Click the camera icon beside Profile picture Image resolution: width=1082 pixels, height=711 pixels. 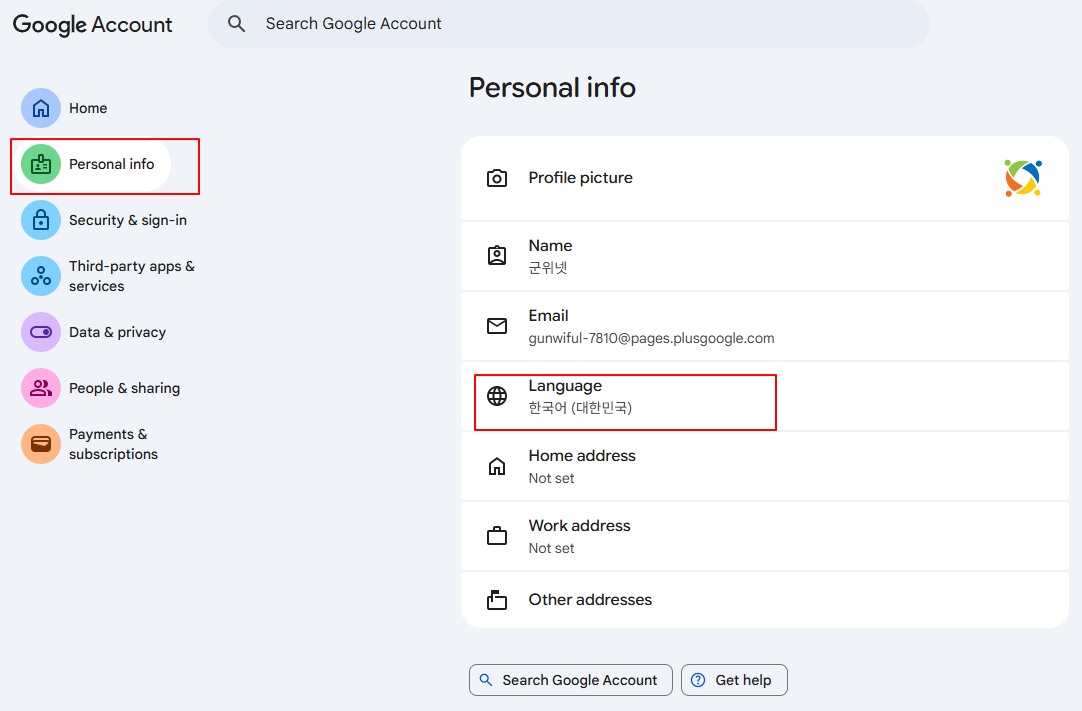point(497,179)
